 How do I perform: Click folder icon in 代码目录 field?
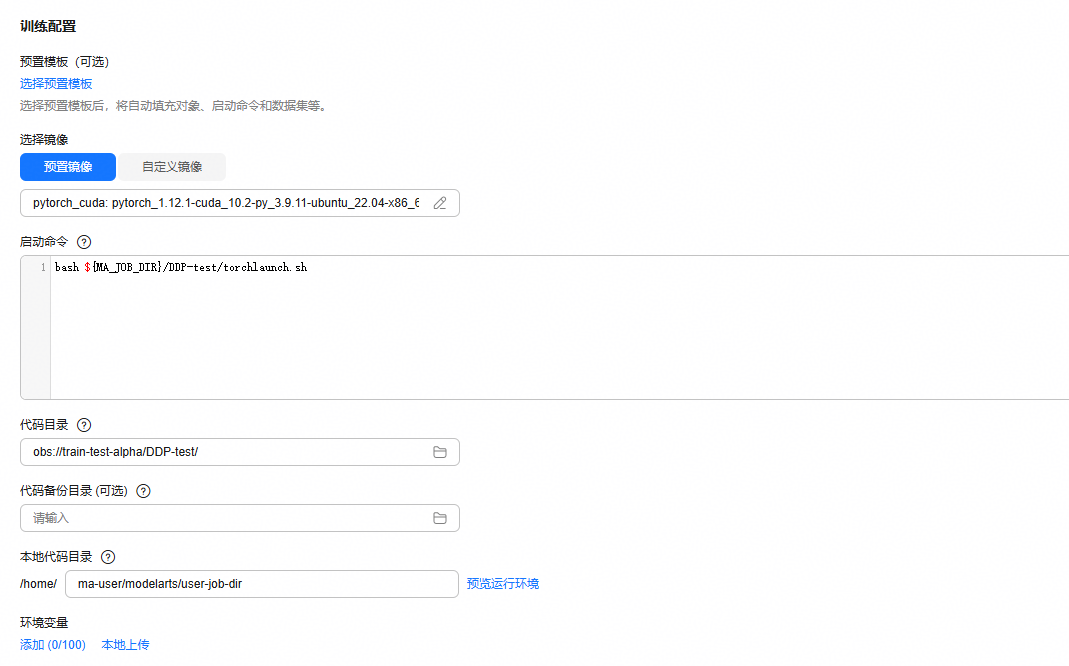pyautogui.click(x=440, y=452)
